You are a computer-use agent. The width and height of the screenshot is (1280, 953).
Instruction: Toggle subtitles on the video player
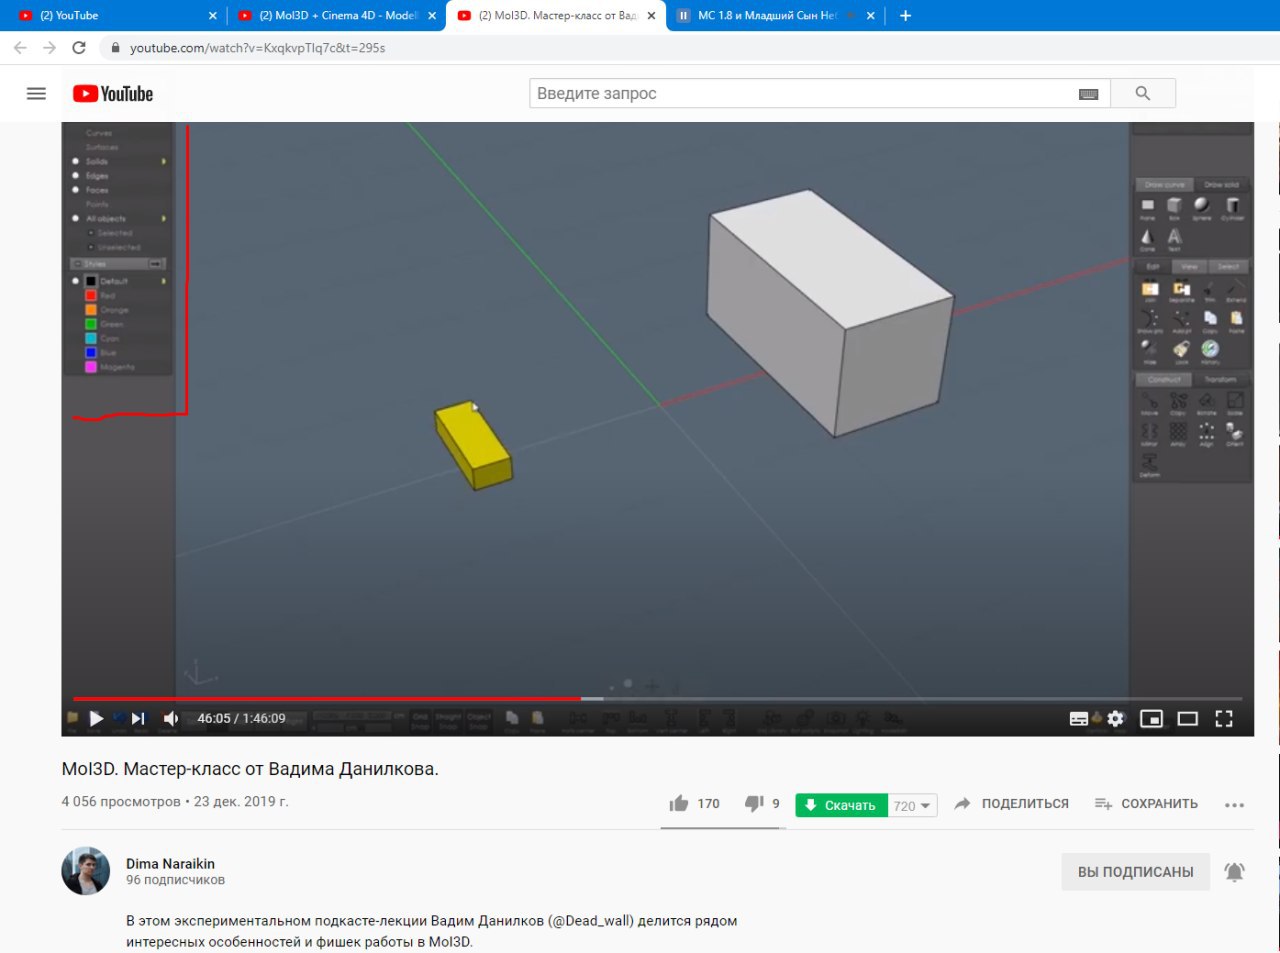pos(1079,718)
